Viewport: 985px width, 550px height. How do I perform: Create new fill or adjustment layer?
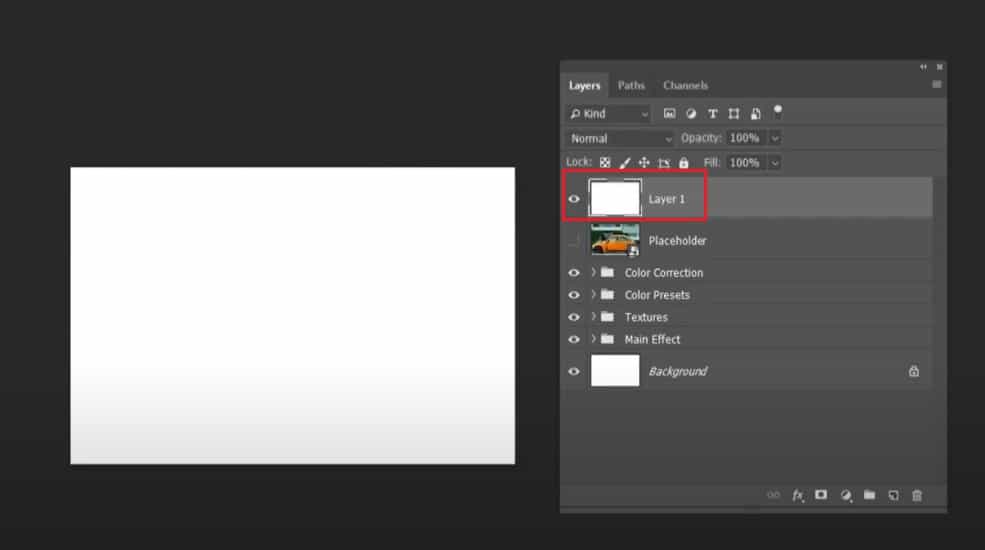pos(846,495)
